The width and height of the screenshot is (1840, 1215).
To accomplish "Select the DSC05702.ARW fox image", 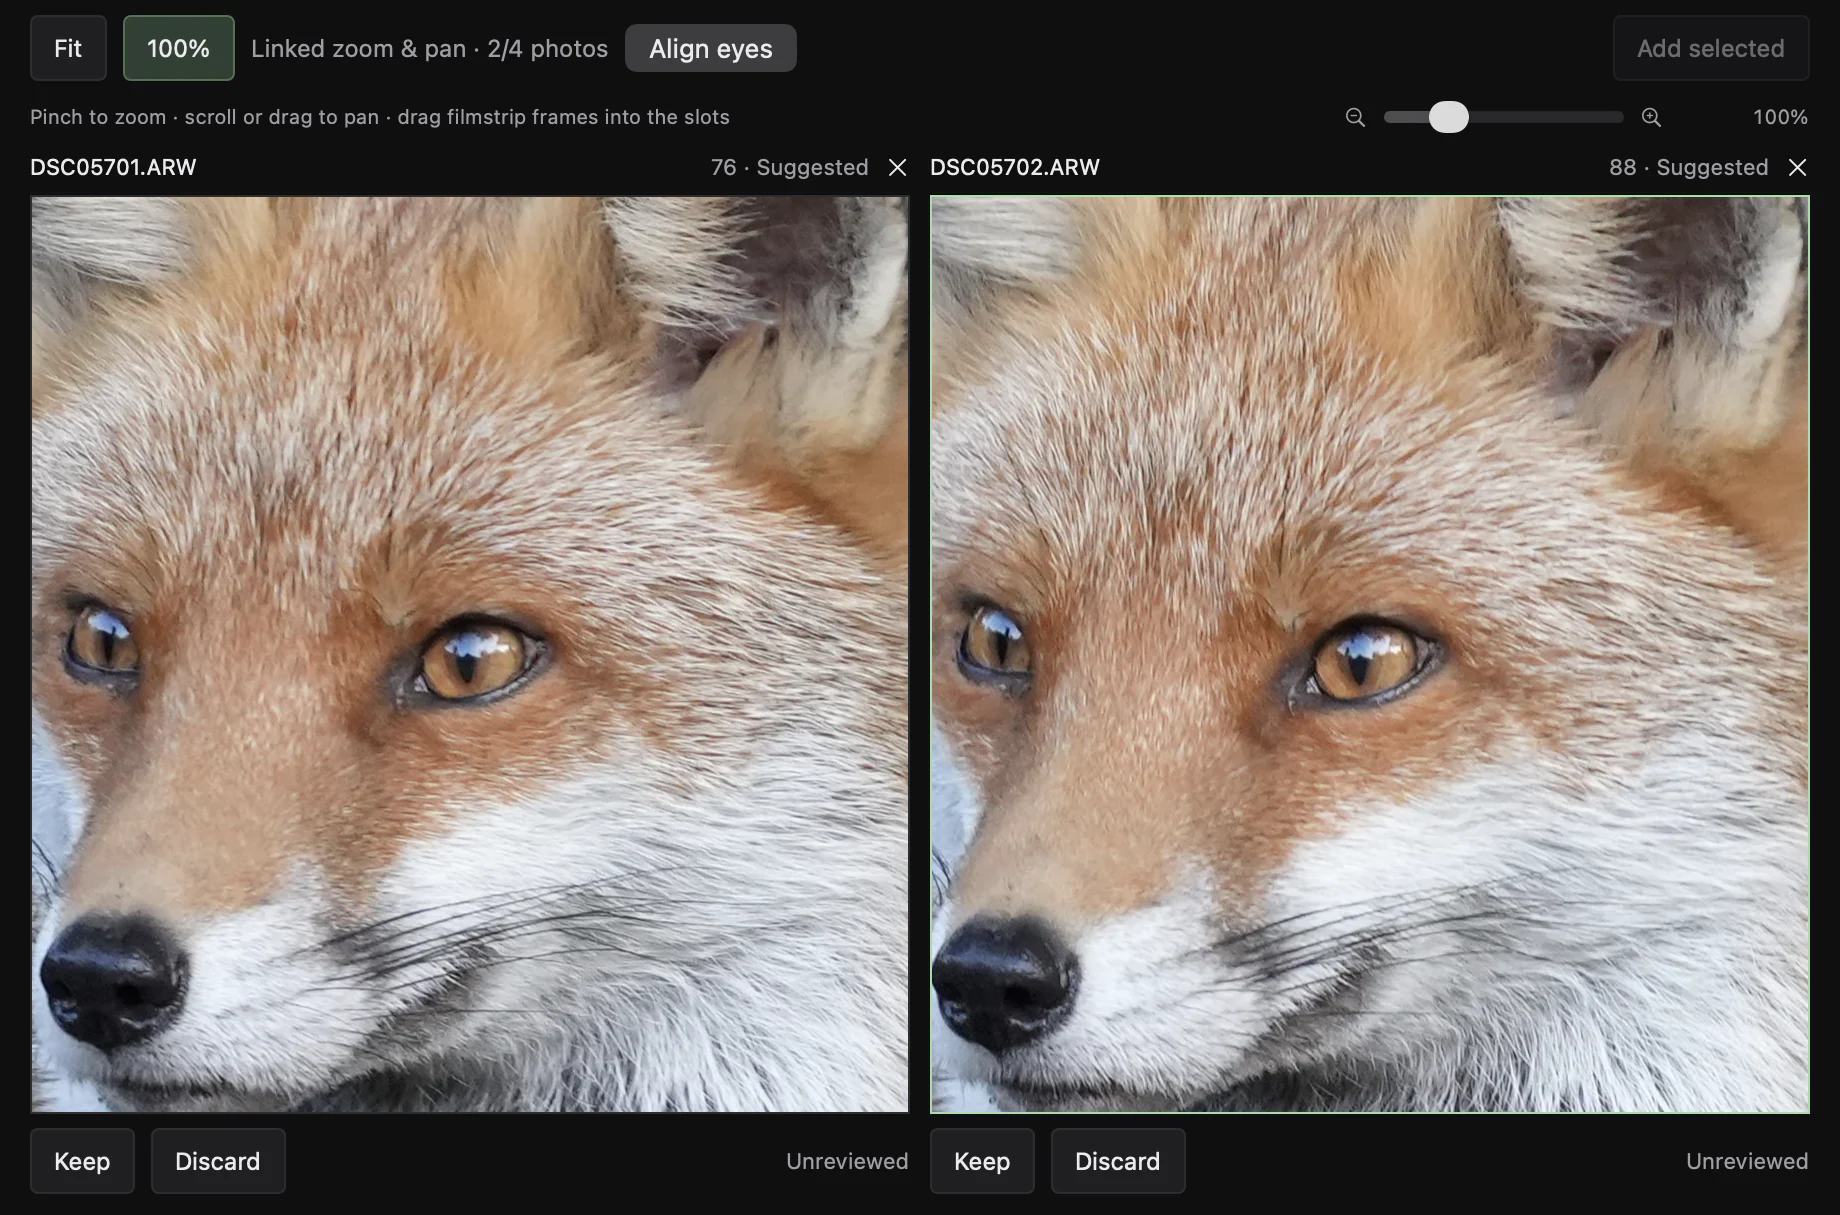I will (x=1370, y=654).
